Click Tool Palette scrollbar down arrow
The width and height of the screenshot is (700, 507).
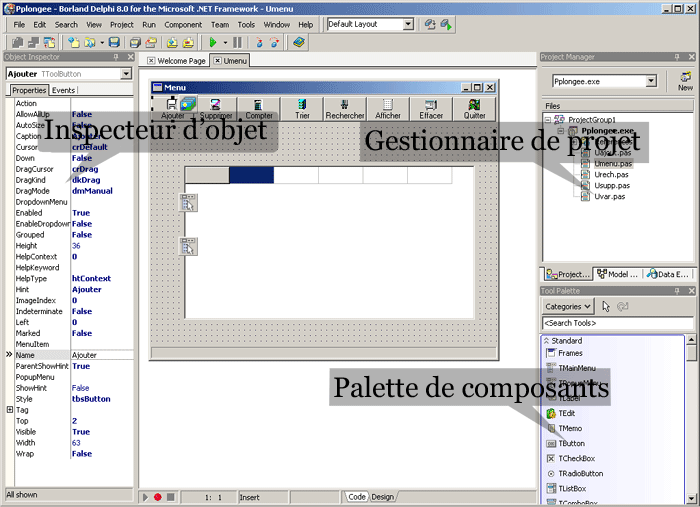[691, 499]
